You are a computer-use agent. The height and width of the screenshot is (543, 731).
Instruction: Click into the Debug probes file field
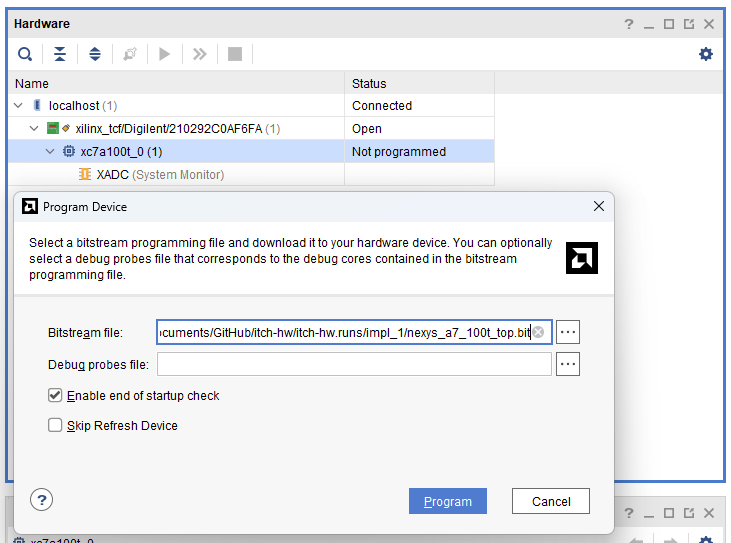(354, 364)
